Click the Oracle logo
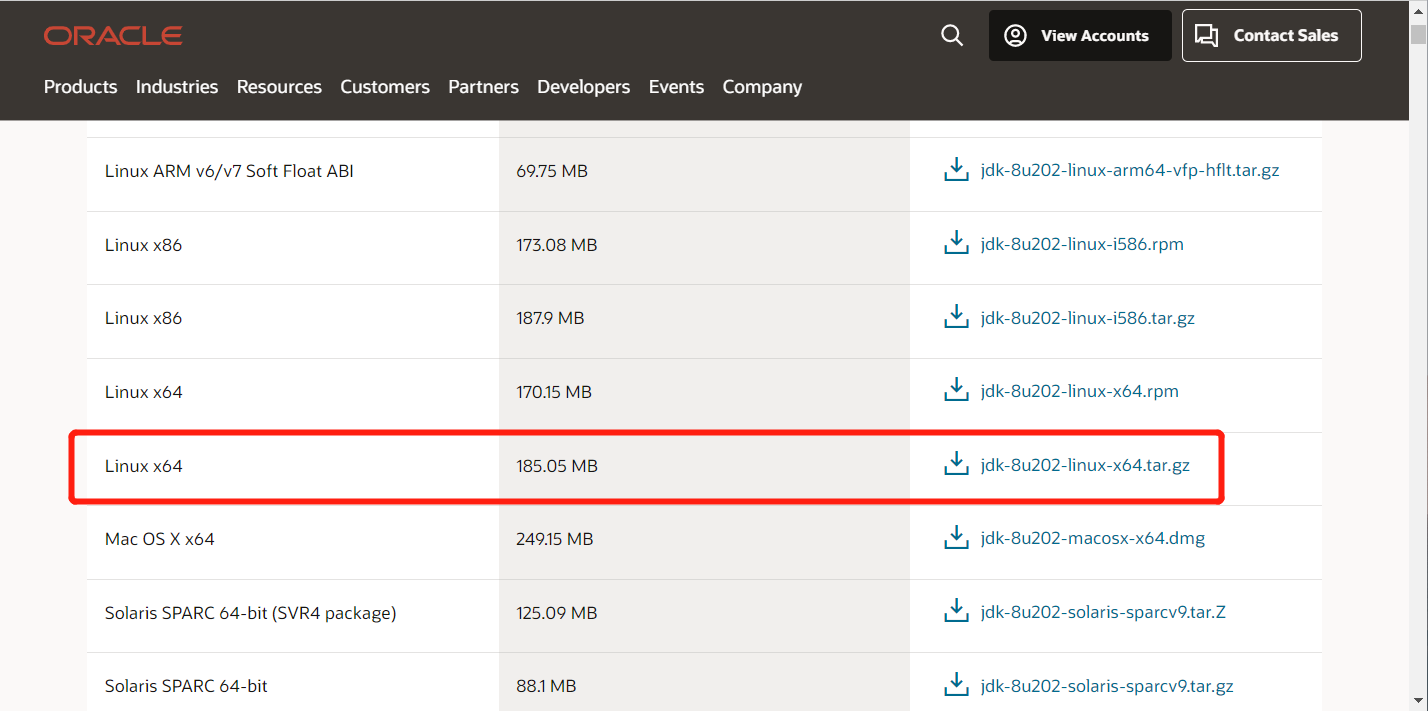 (x=113, y=36)
